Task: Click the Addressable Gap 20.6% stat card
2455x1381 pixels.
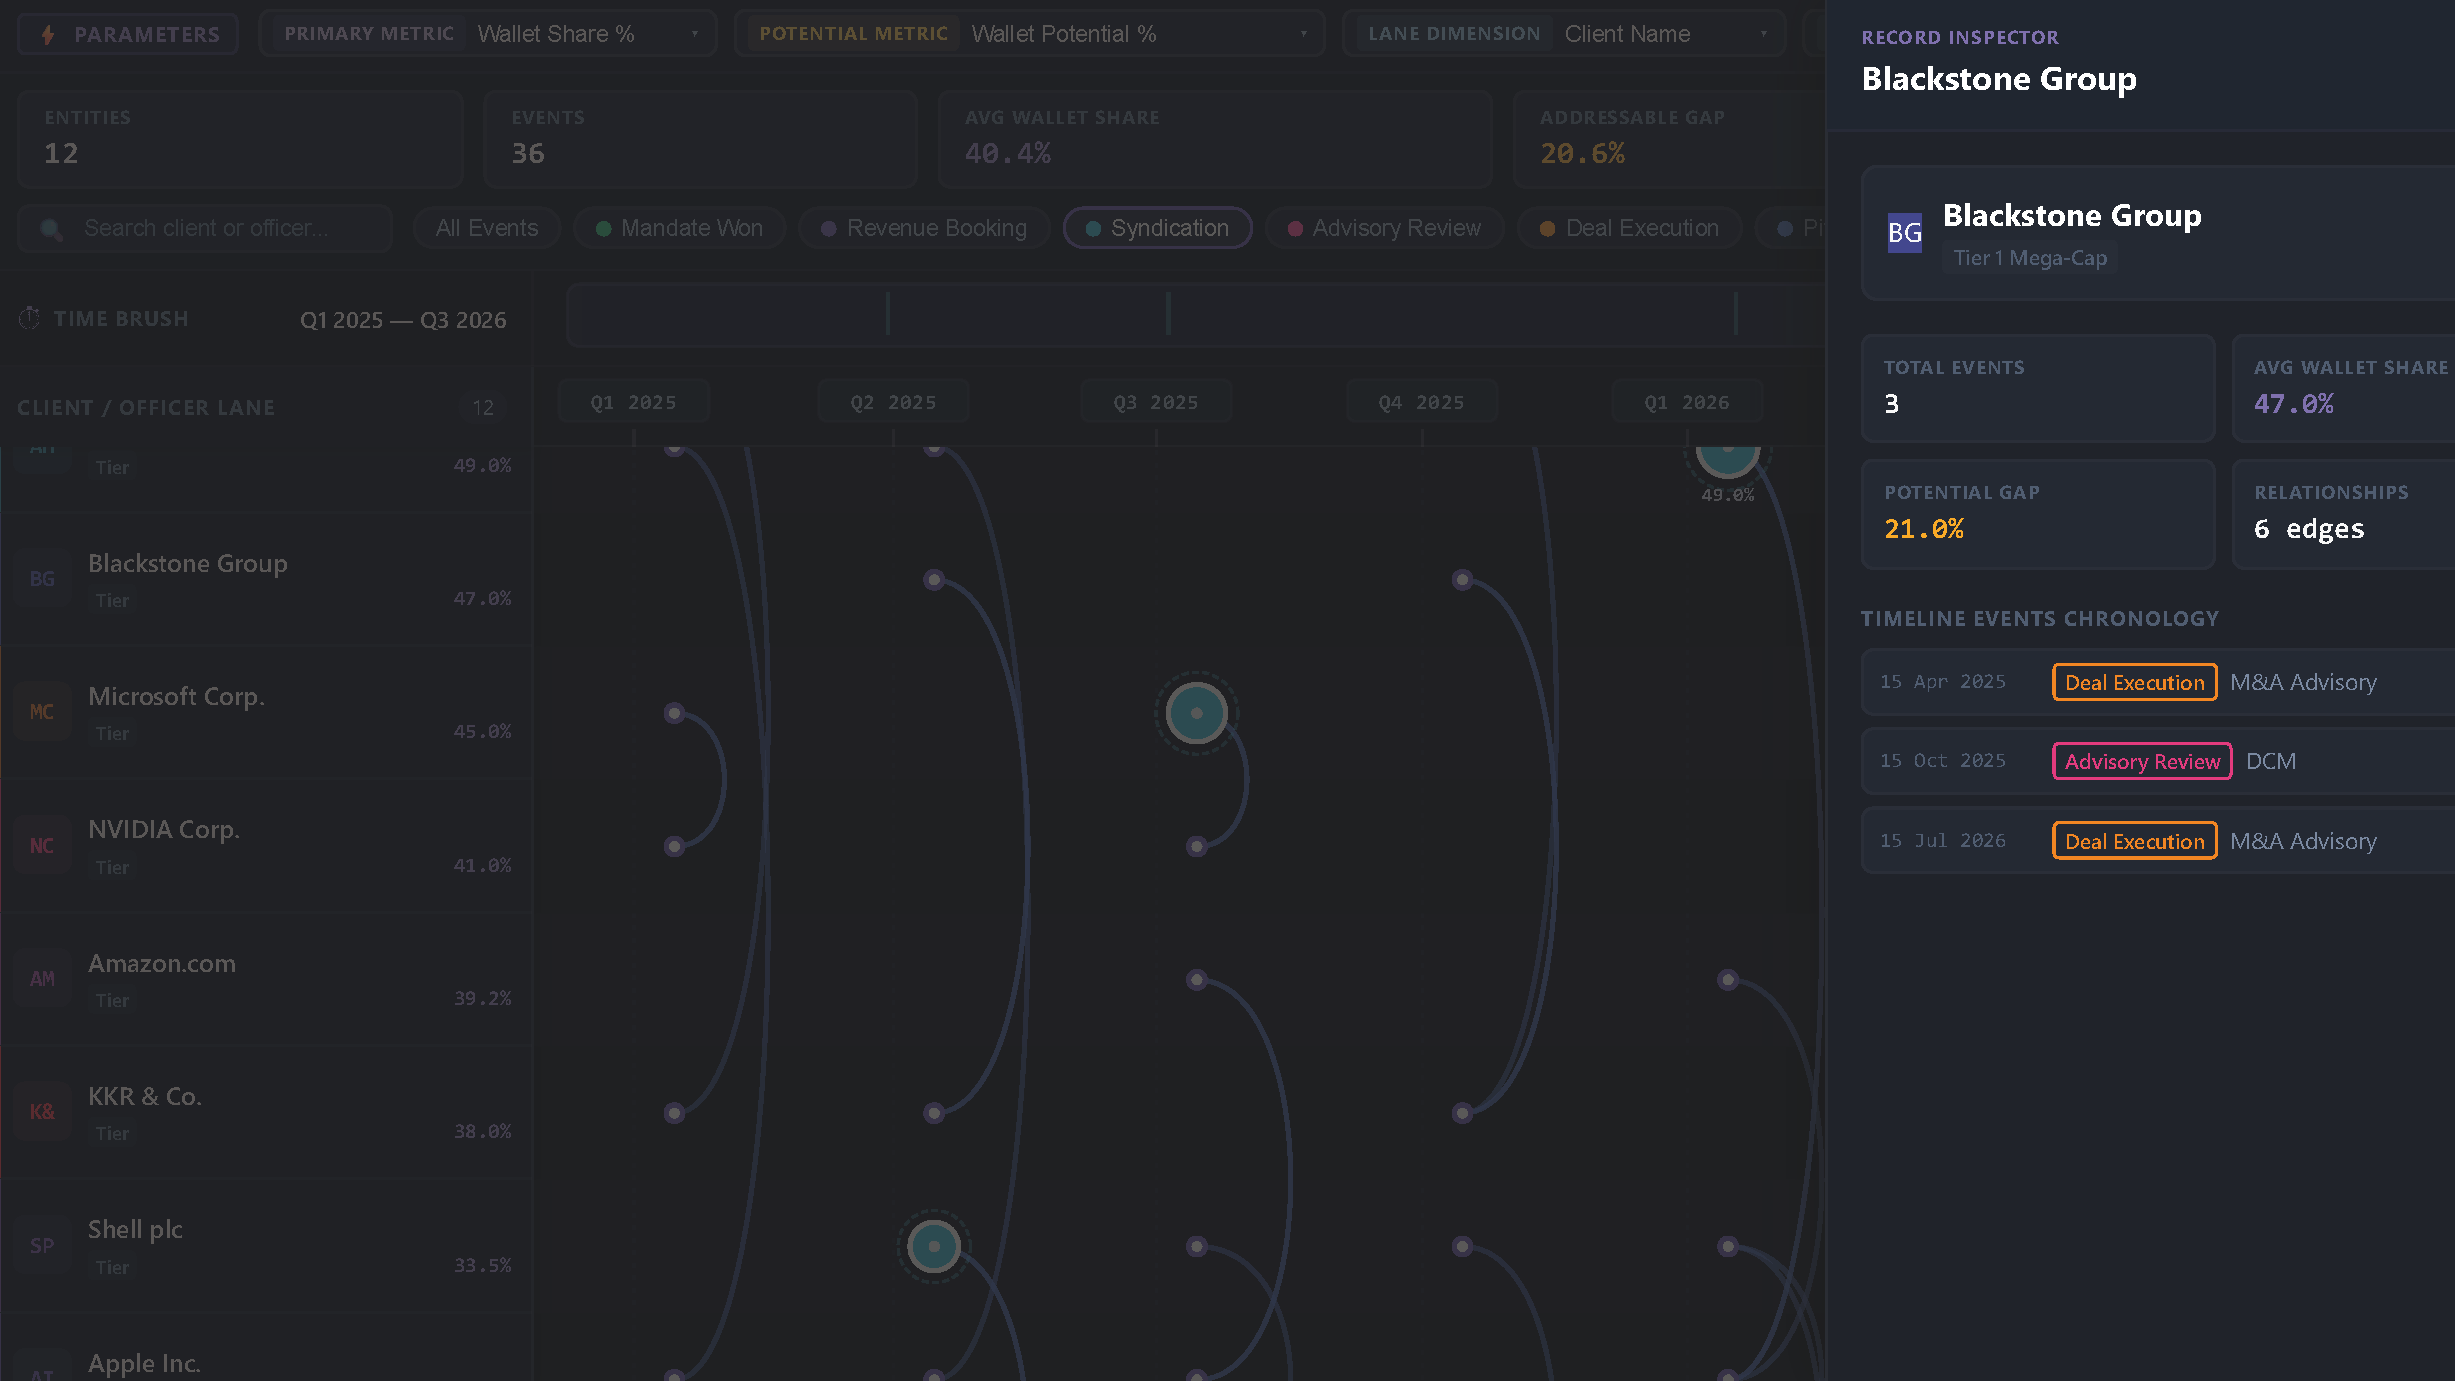Action: point(1668,138)
